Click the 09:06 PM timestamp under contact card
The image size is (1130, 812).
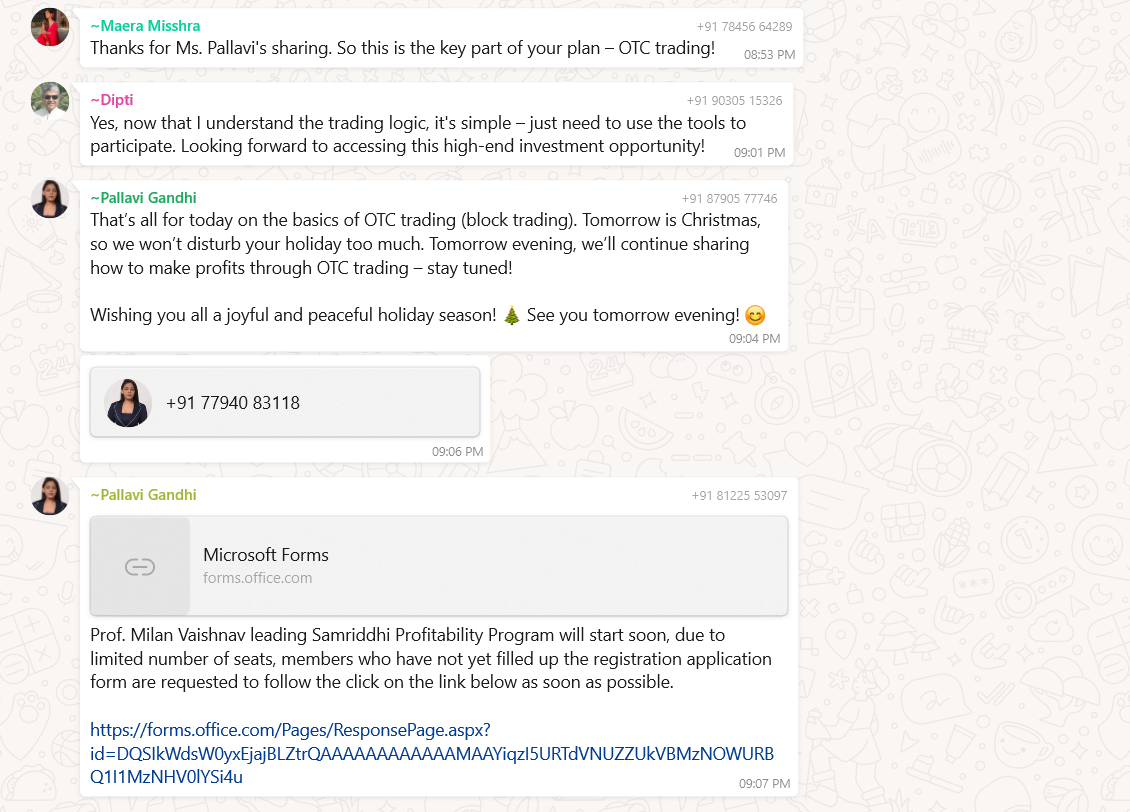pos(457,452)
